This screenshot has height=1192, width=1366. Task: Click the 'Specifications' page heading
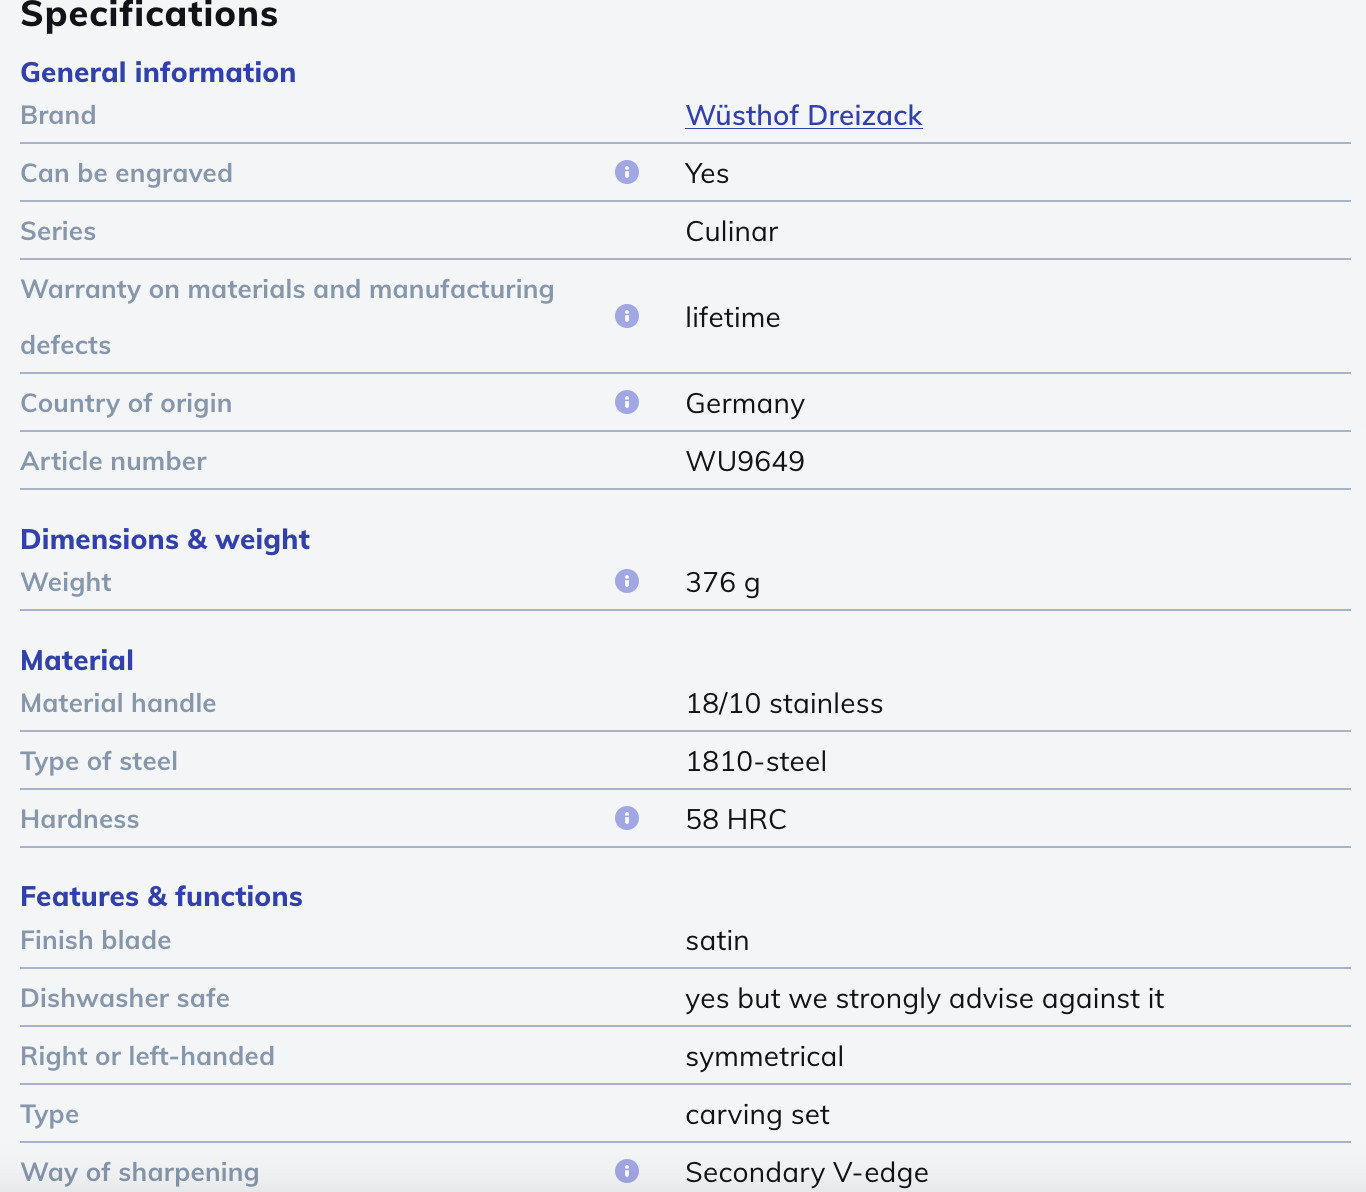coord(149,14)
